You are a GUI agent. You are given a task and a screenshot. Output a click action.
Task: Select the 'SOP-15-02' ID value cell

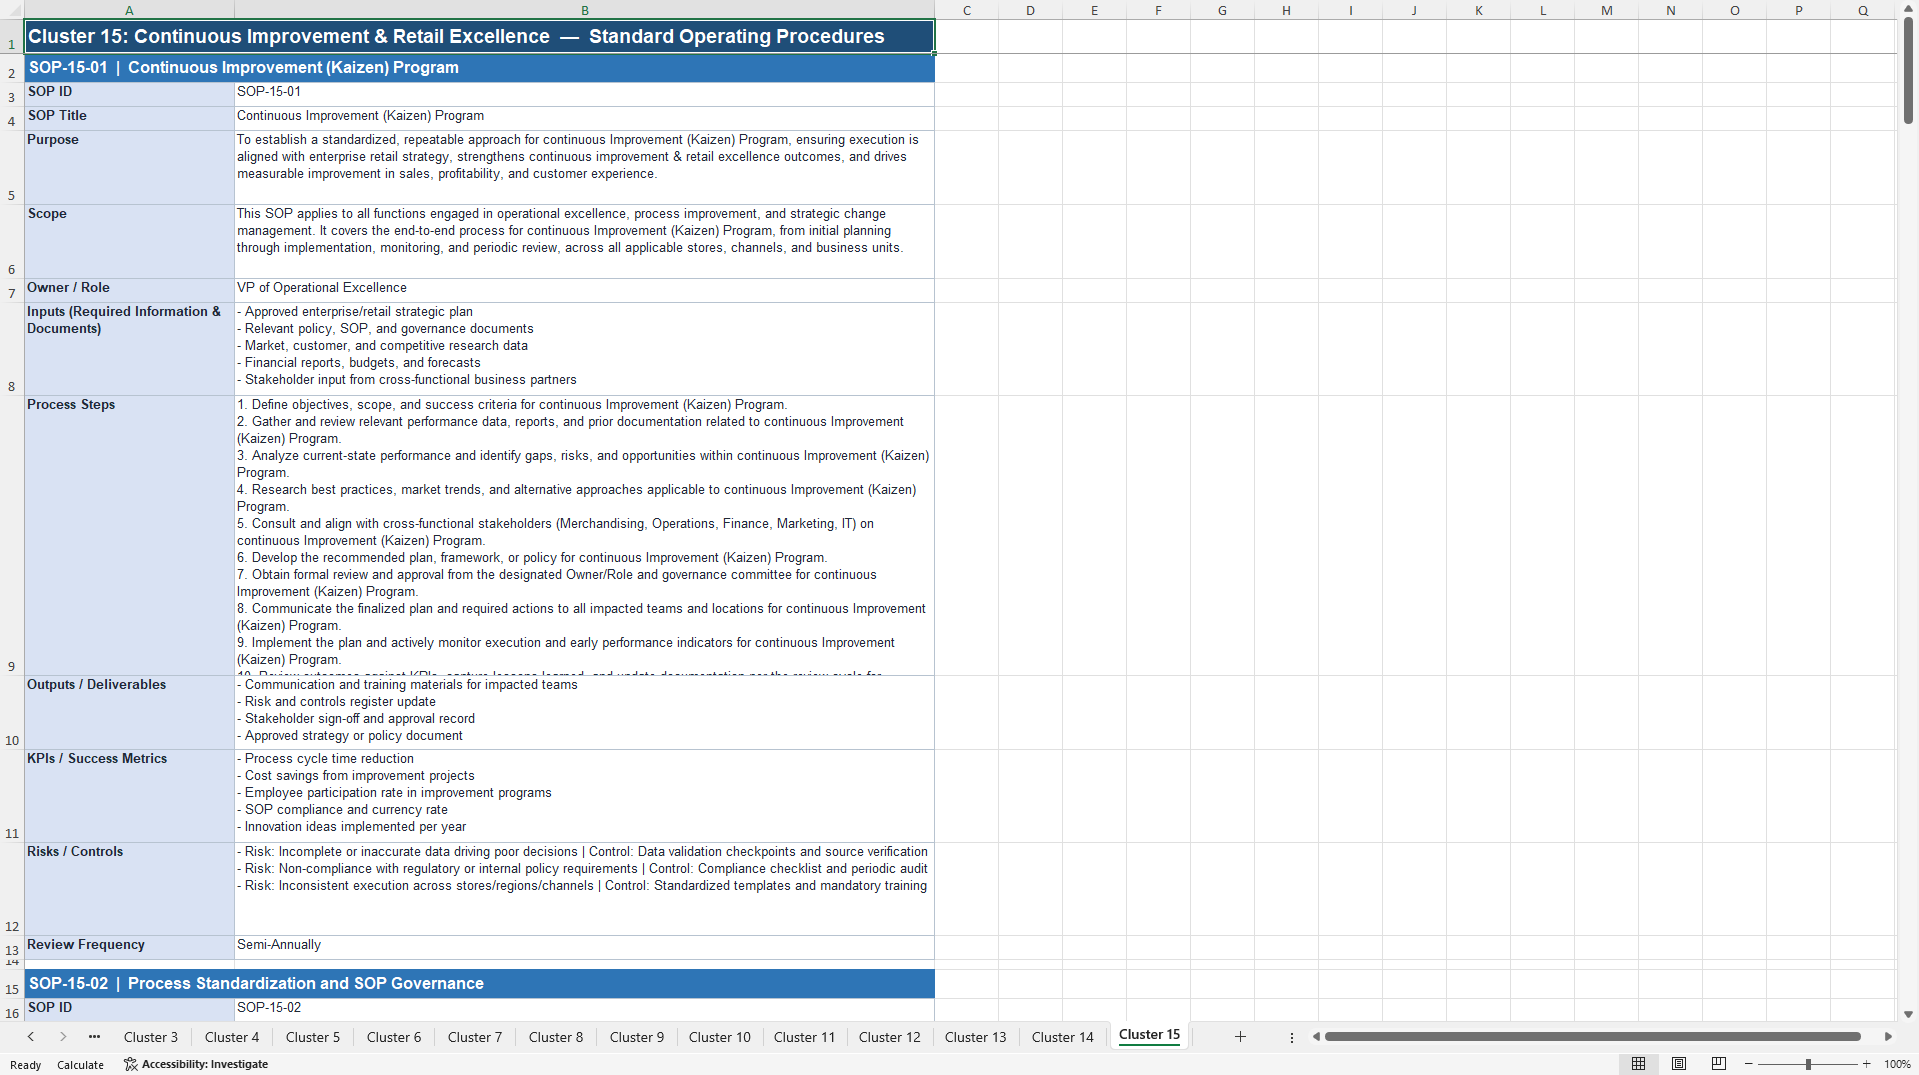tap(584, 1009)
